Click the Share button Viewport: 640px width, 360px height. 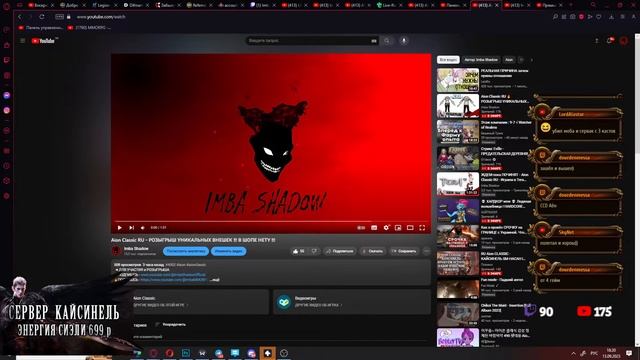340,251
